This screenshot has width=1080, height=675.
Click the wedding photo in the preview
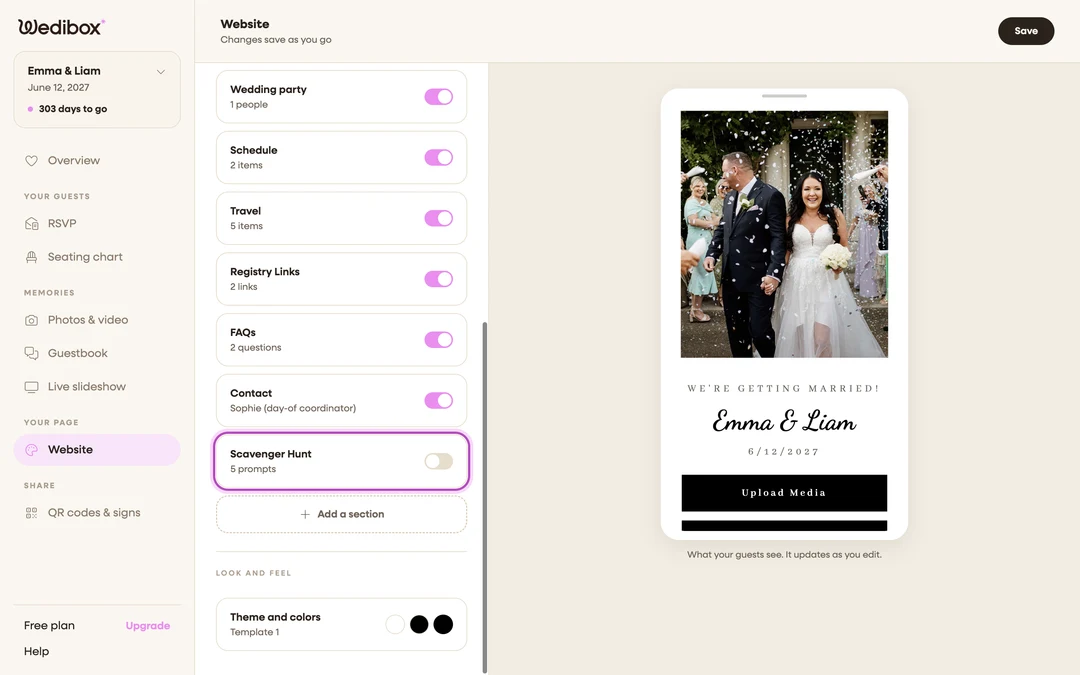pos(784,234)
